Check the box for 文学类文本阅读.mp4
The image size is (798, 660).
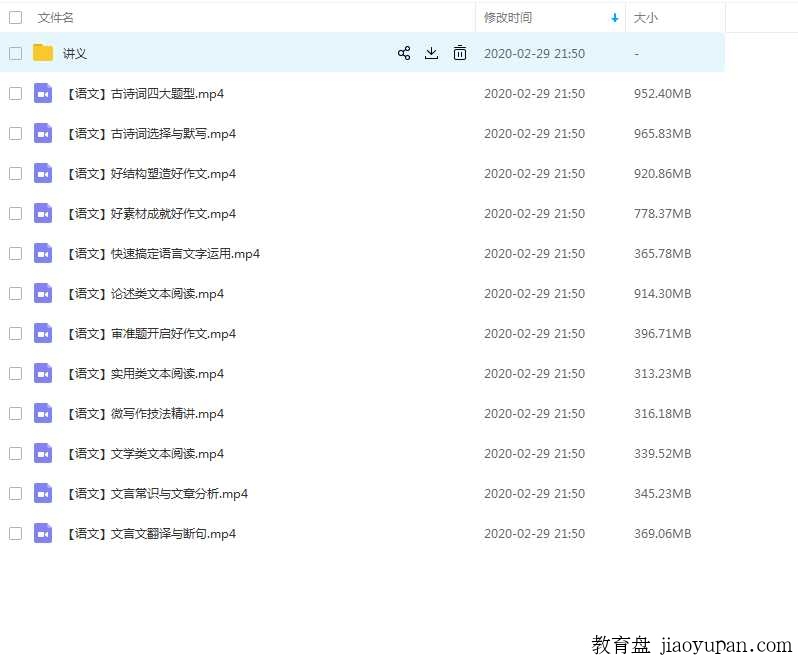click(16, 453)
